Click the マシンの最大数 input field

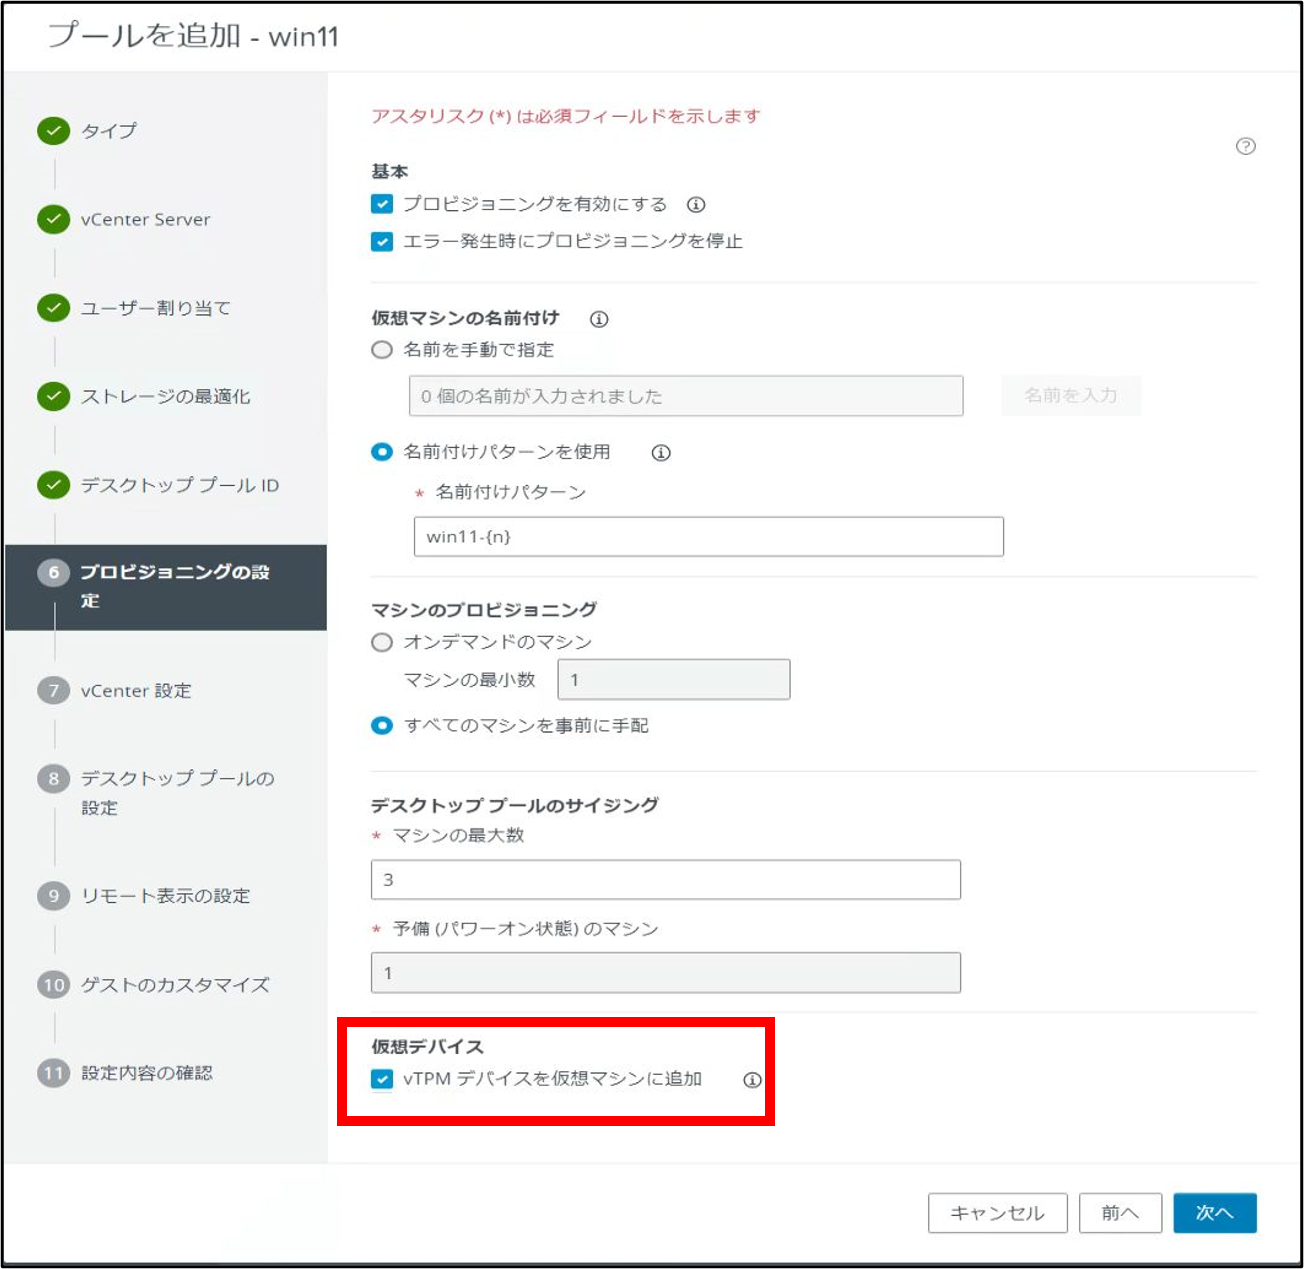[x=666, y=880]
